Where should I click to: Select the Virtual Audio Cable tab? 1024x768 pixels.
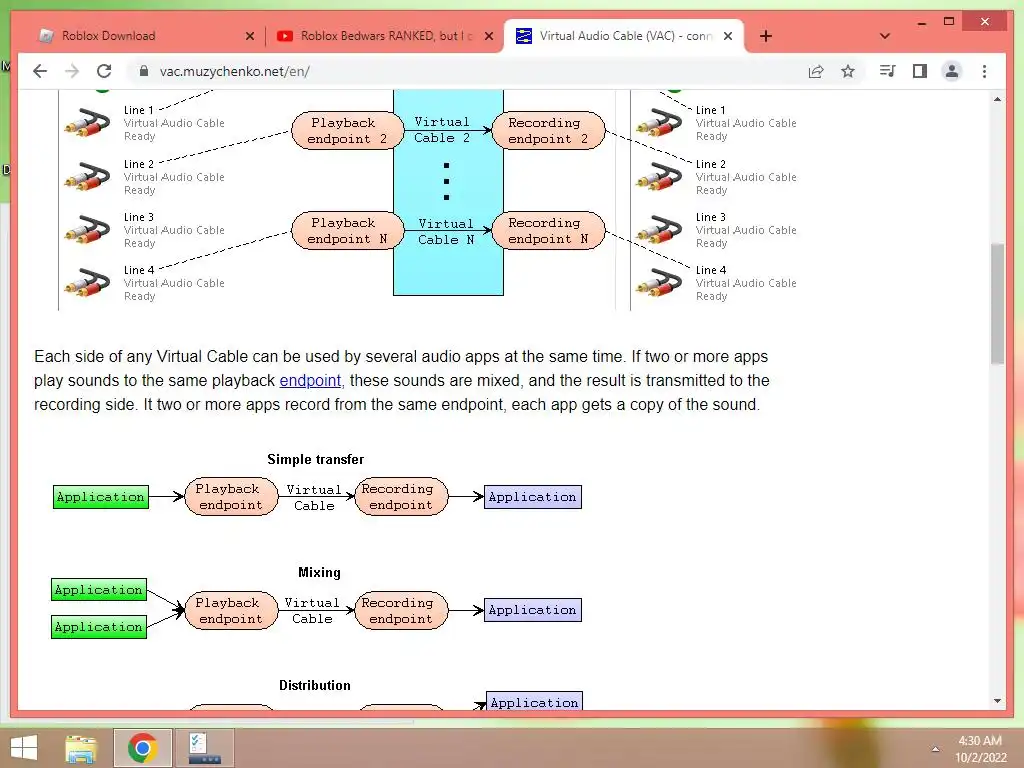(624, 36)
